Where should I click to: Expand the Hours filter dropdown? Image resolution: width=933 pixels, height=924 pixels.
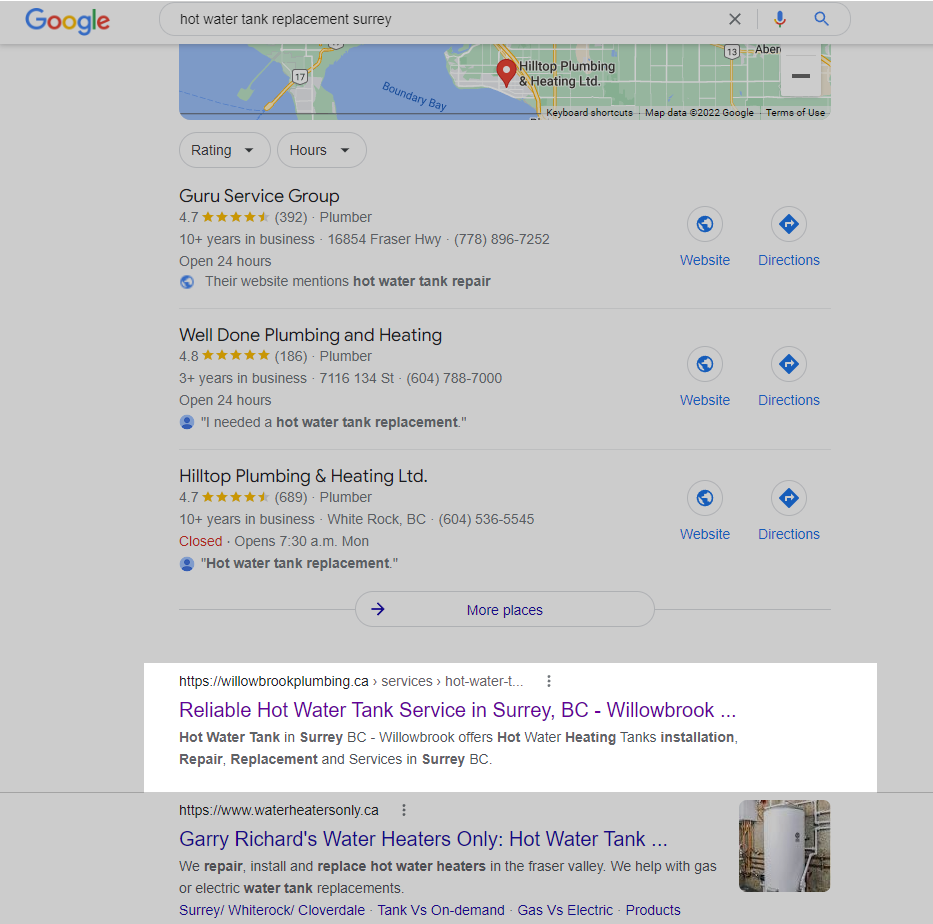(x=322, y=150)
